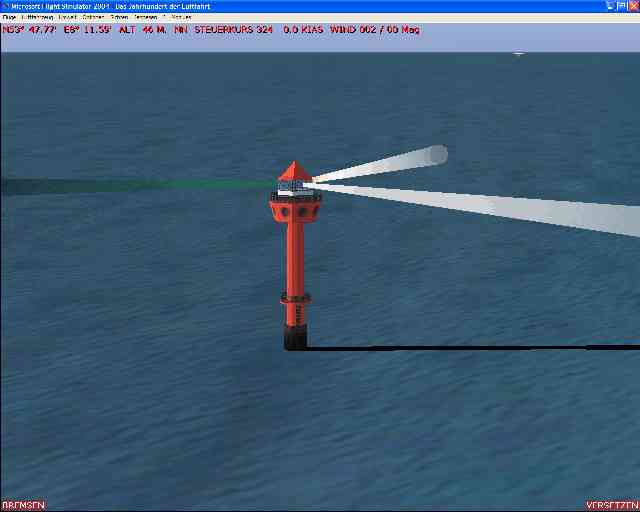Open the question mark help menu
Image resolution: width=640 pixels, height=512 pixels.
point(163,18)
